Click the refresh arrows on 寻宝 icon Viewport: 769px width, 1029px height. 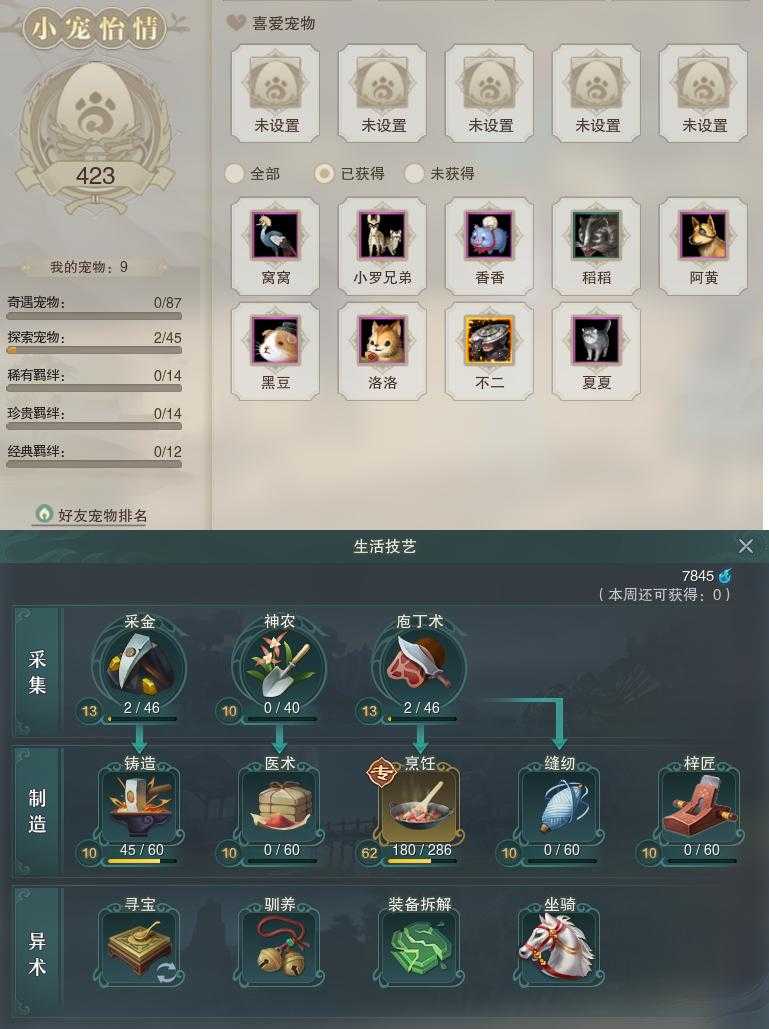167,973
